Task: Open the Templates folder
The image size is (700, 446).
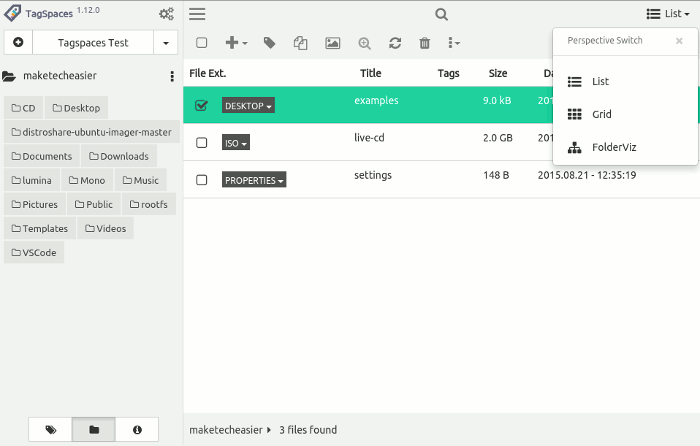Action: [40, 228]
